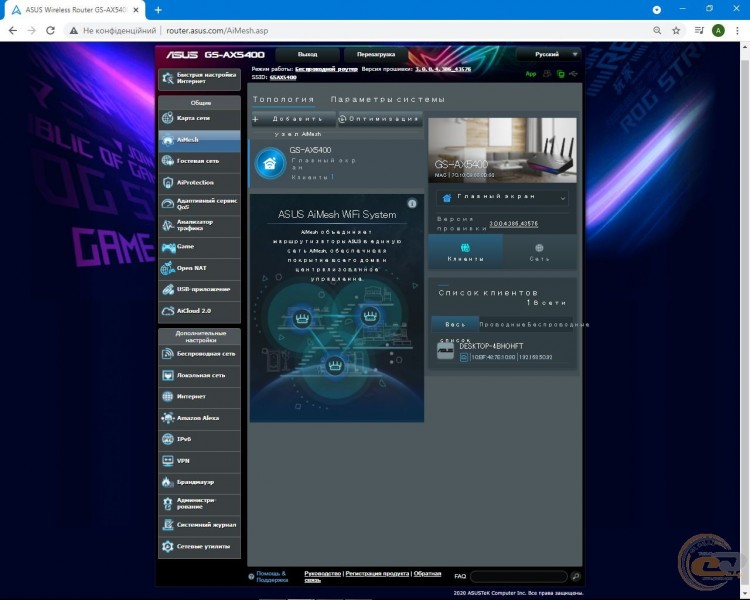
Task: Click GS-AX5400 router photo thumbnail
Action: (502, 150)
